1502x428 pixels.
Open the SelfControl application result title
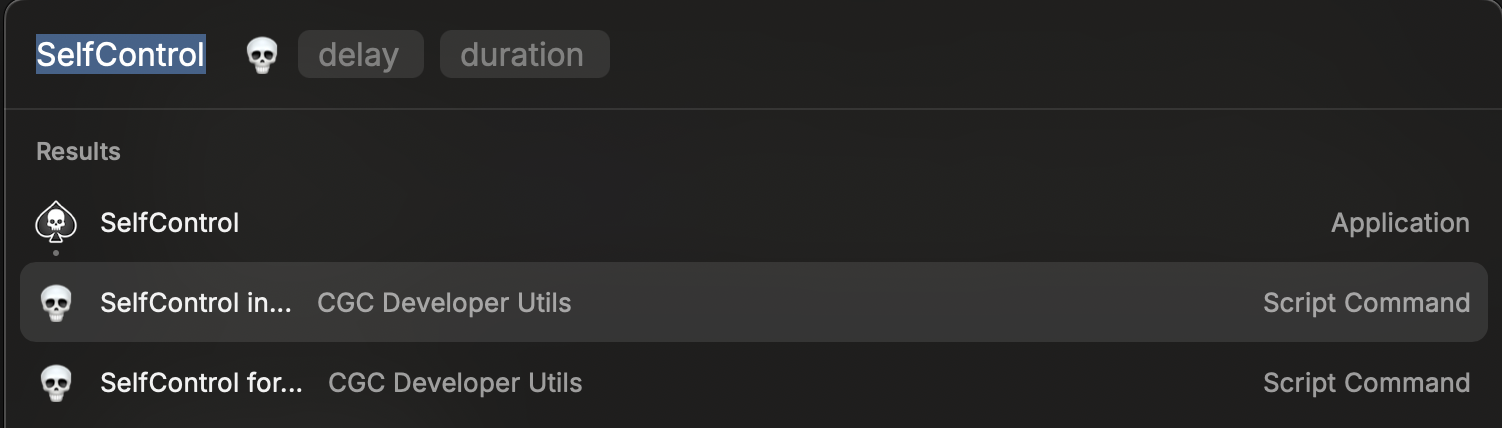click(x=170, y=223)
